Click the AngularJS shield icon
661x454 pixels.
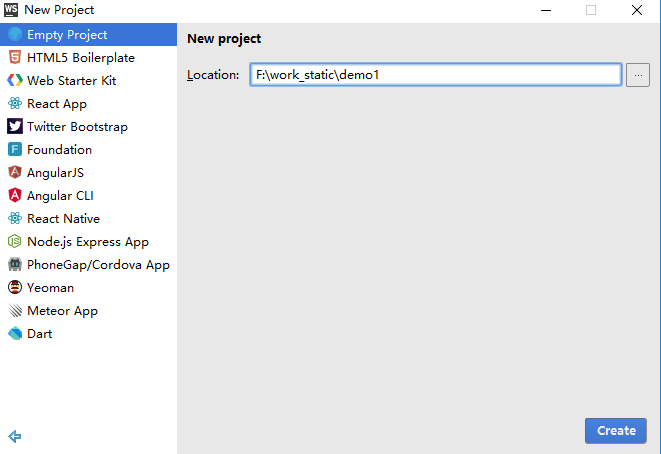coord(15,173)
